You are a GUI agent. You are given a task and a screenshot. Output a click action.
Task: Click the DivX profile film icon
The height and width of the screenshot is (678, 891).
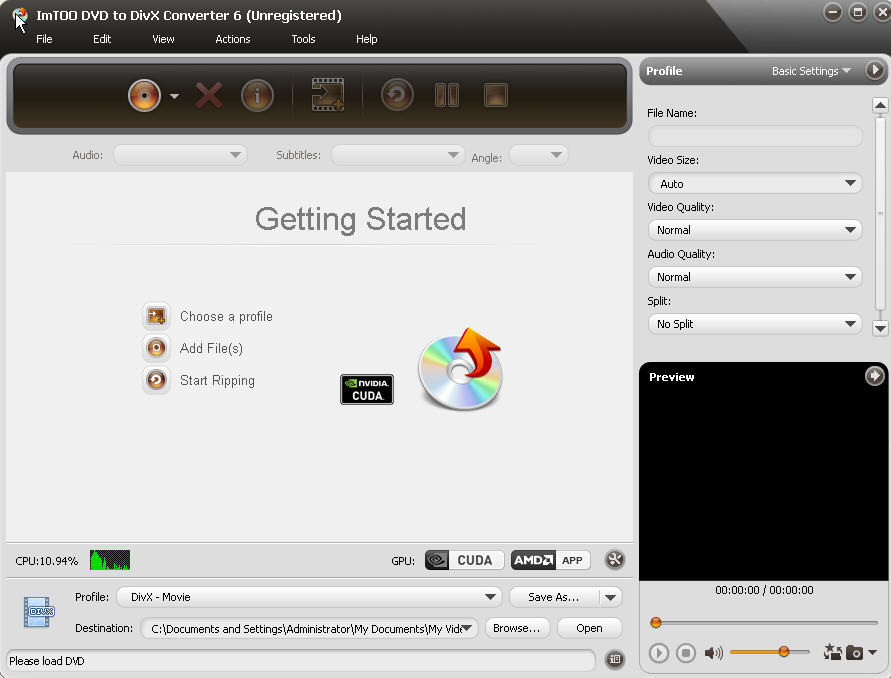pos(39,612)
